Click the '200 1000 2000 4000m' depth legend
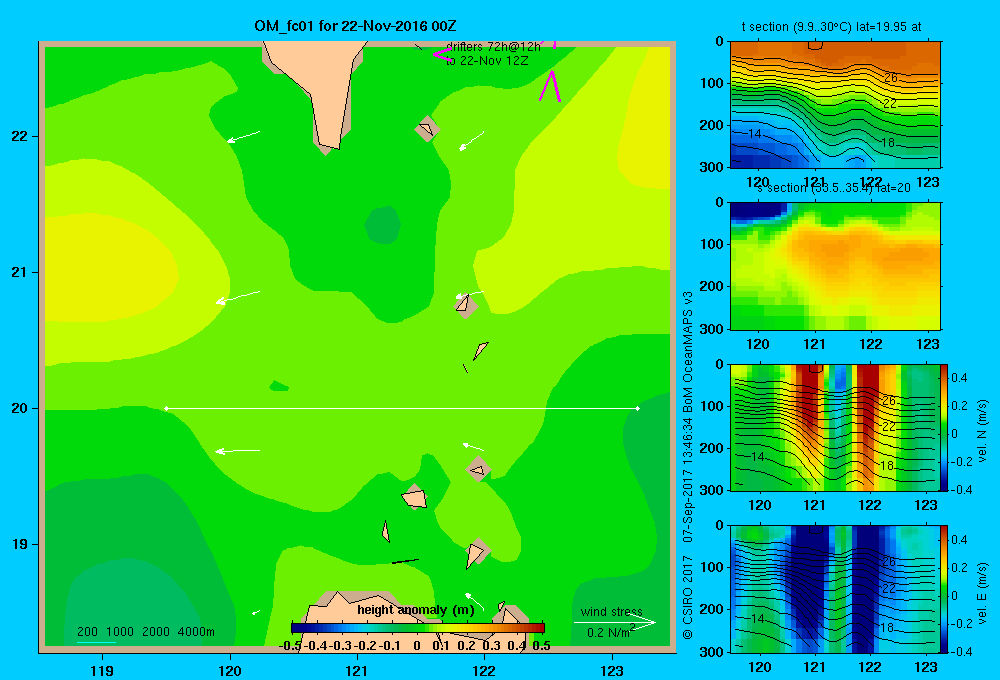The width and height of the screenshot is (1000, 680). (x=145, y=632)
